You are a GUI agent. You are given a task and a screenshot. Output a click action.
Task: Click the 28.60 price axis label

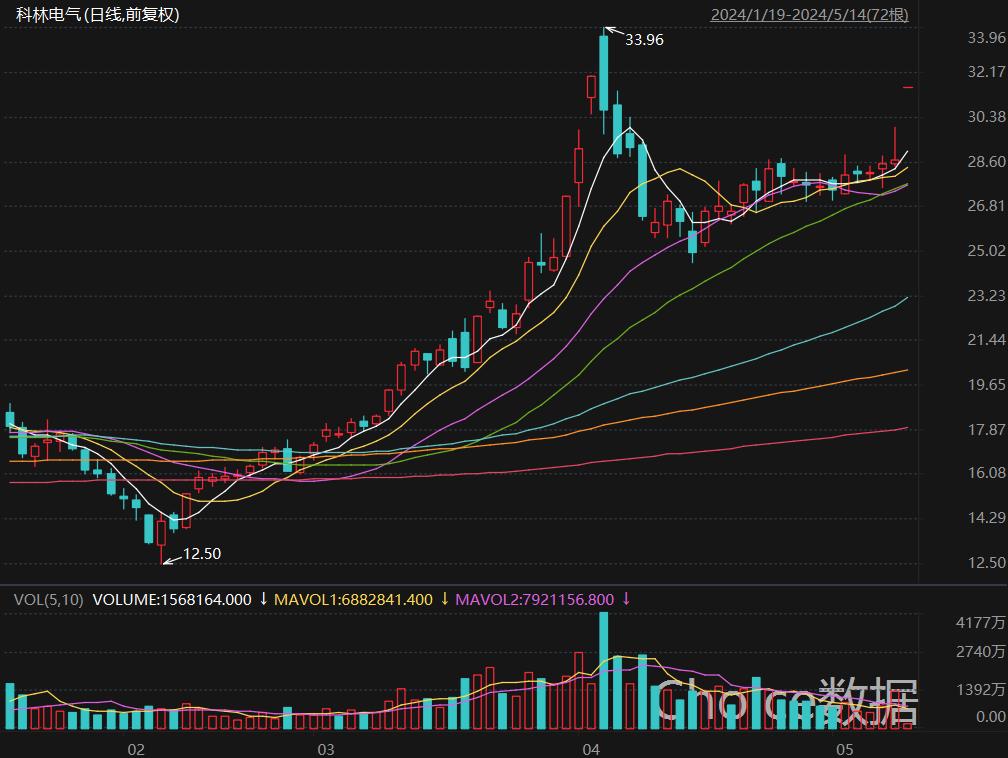tap(986, 161)
